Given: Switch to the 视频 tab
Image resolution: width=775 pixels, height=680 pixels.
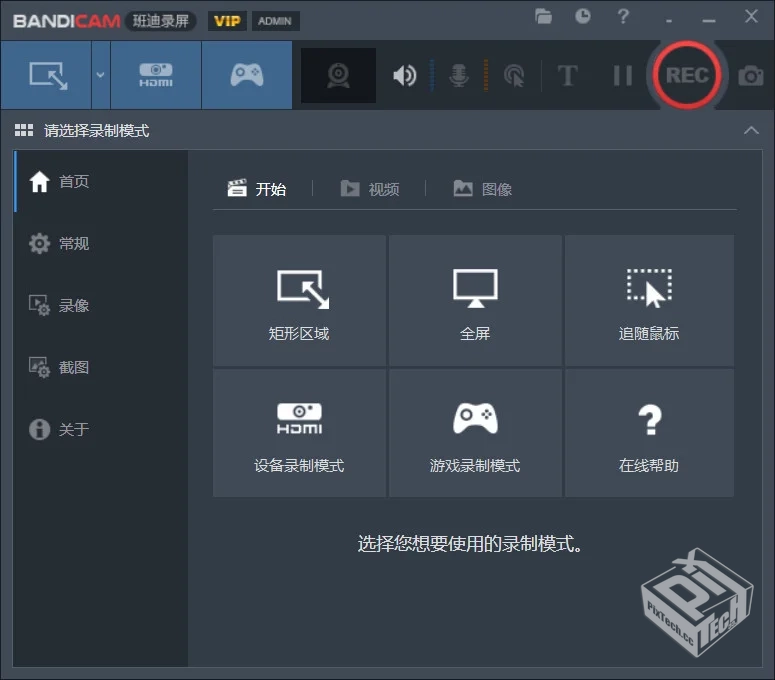Looking at the screenshot, I should [370, 189].
